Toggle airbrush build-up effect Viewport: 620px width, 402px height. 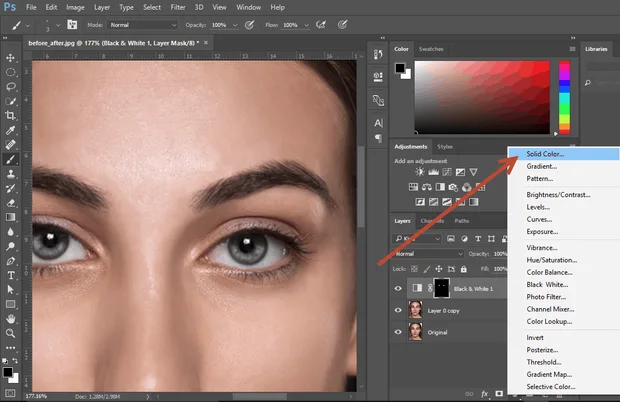[x=321, y=25]
